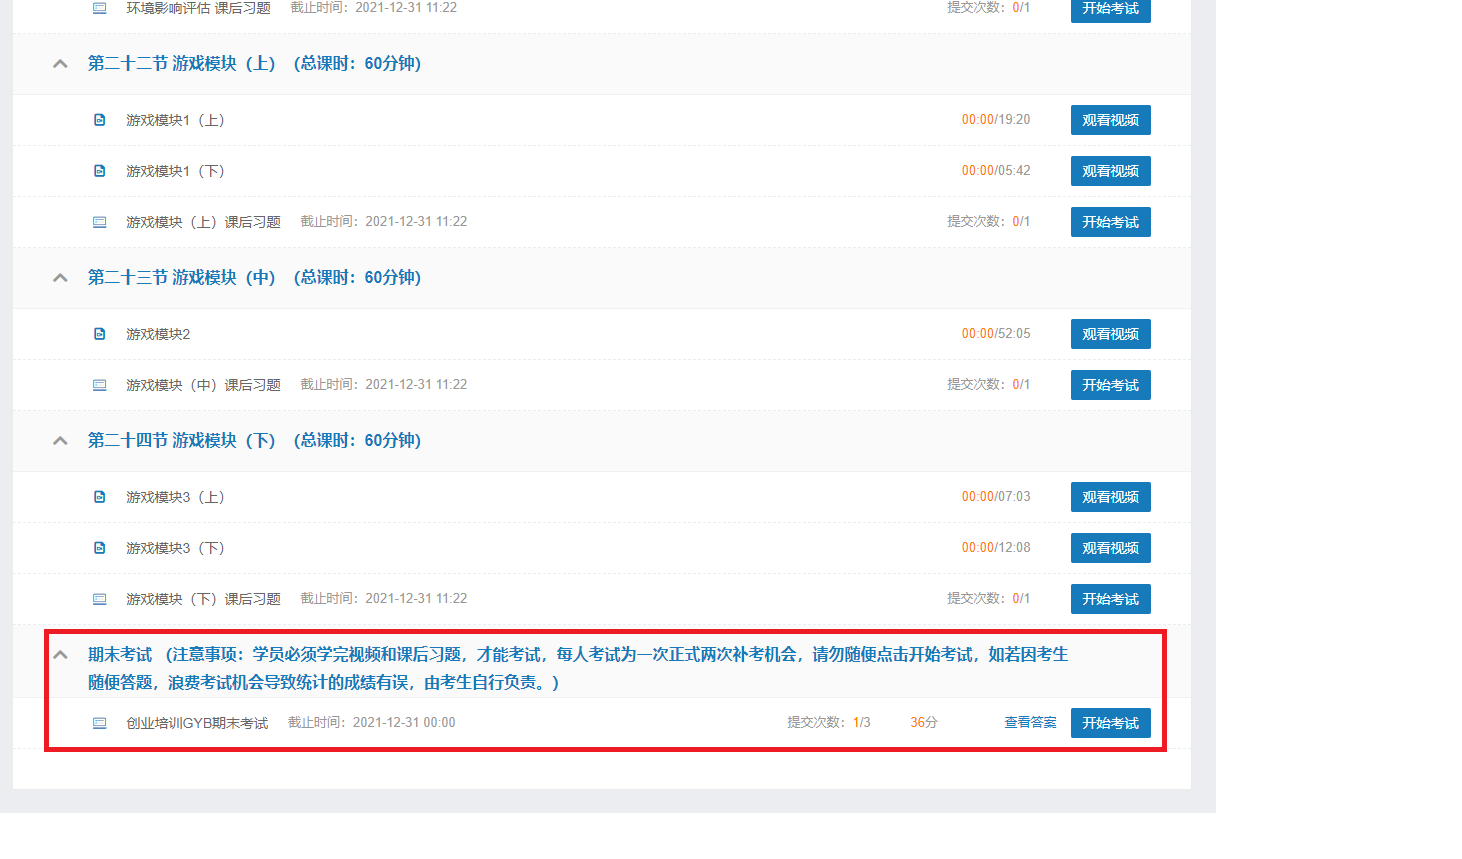
Task: Click the quiz icon beside 游戏模块（中）课后习题
Action: point(100,385)
